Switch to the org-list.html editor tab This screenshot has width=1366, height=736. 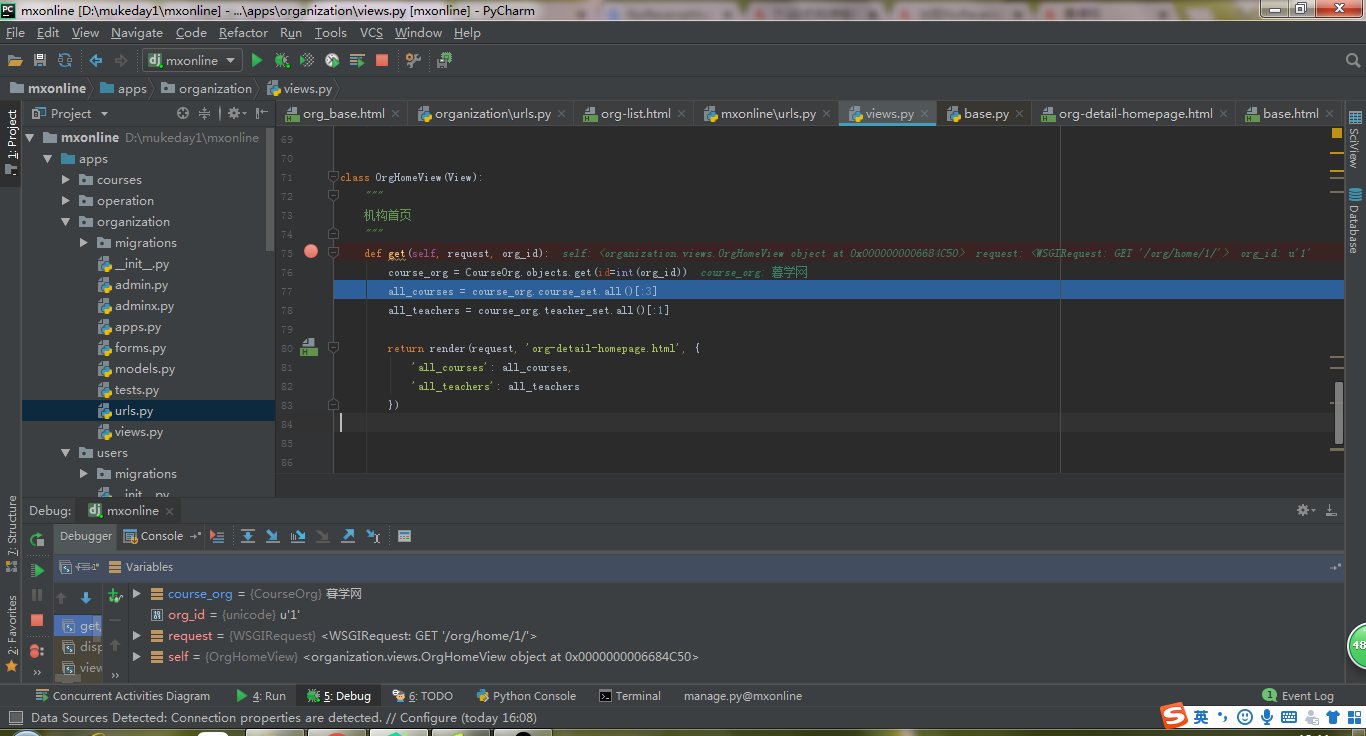click(x=634, y=114)
